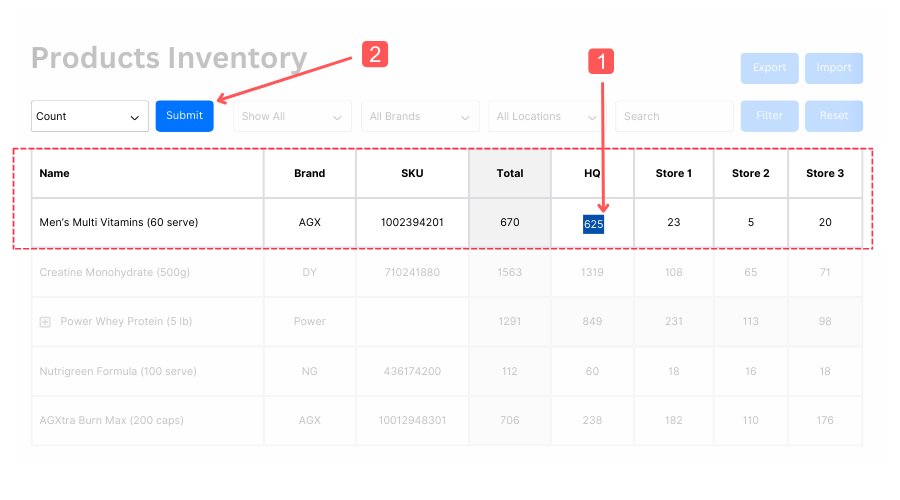
Task: Click the Import button
Action: [833, 68]
